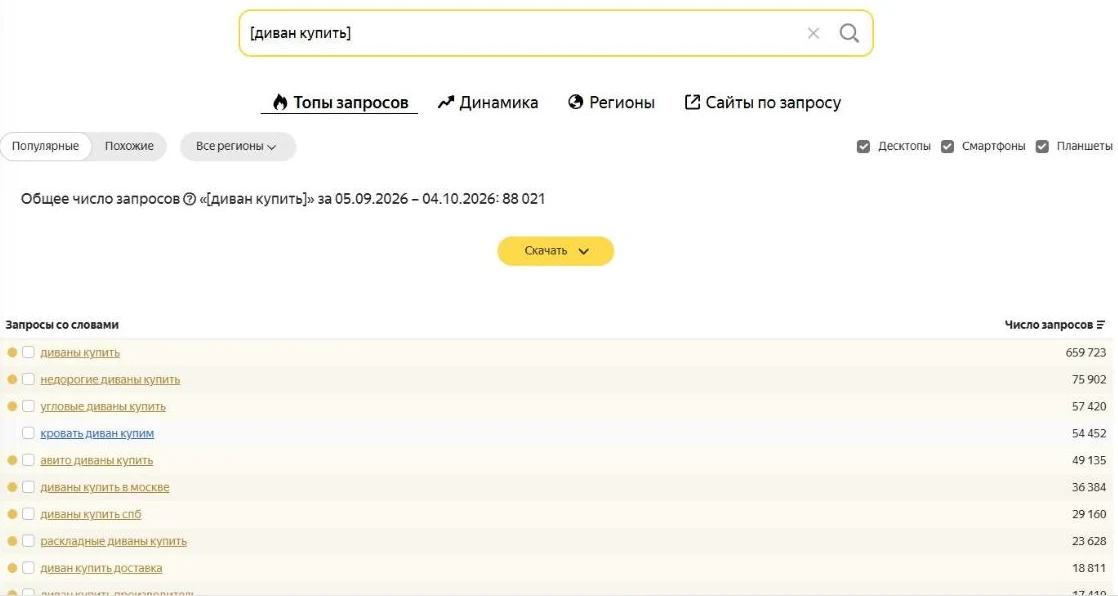Click the count 57 420
The width and height of the screenshot is (1118, 596).
point(1089,406)
